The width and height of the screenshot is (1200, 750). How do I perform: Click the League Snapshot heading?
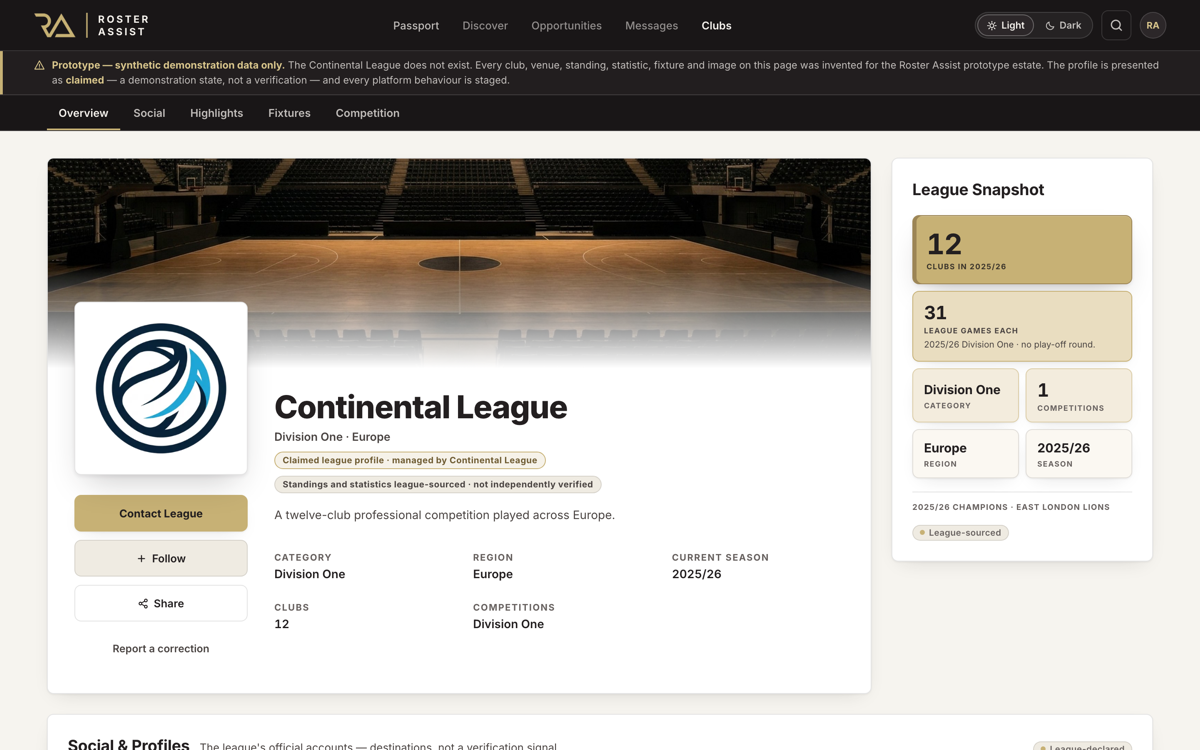pos(978,189)
